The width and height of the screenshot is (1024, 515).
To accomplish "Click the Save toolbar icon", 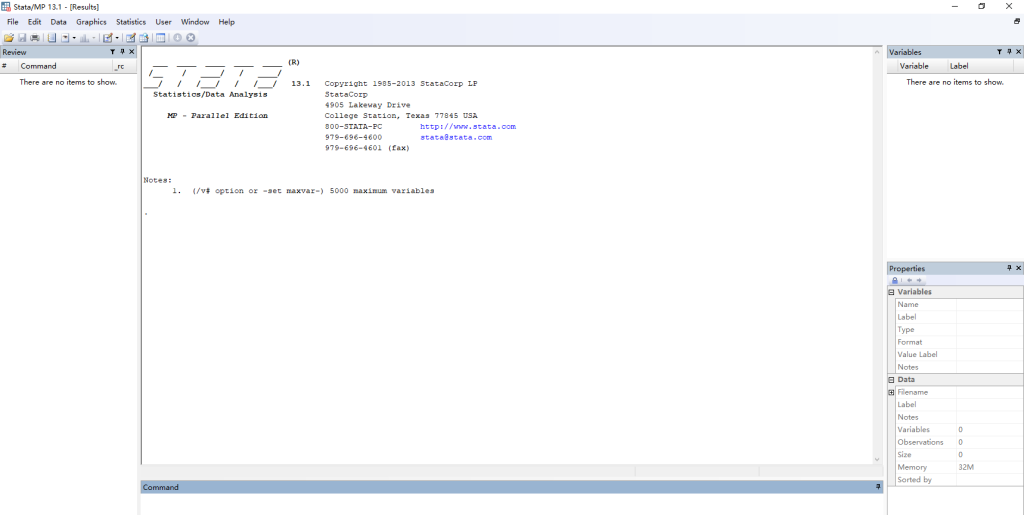I will pyautogui.click(x=22, y=38).
